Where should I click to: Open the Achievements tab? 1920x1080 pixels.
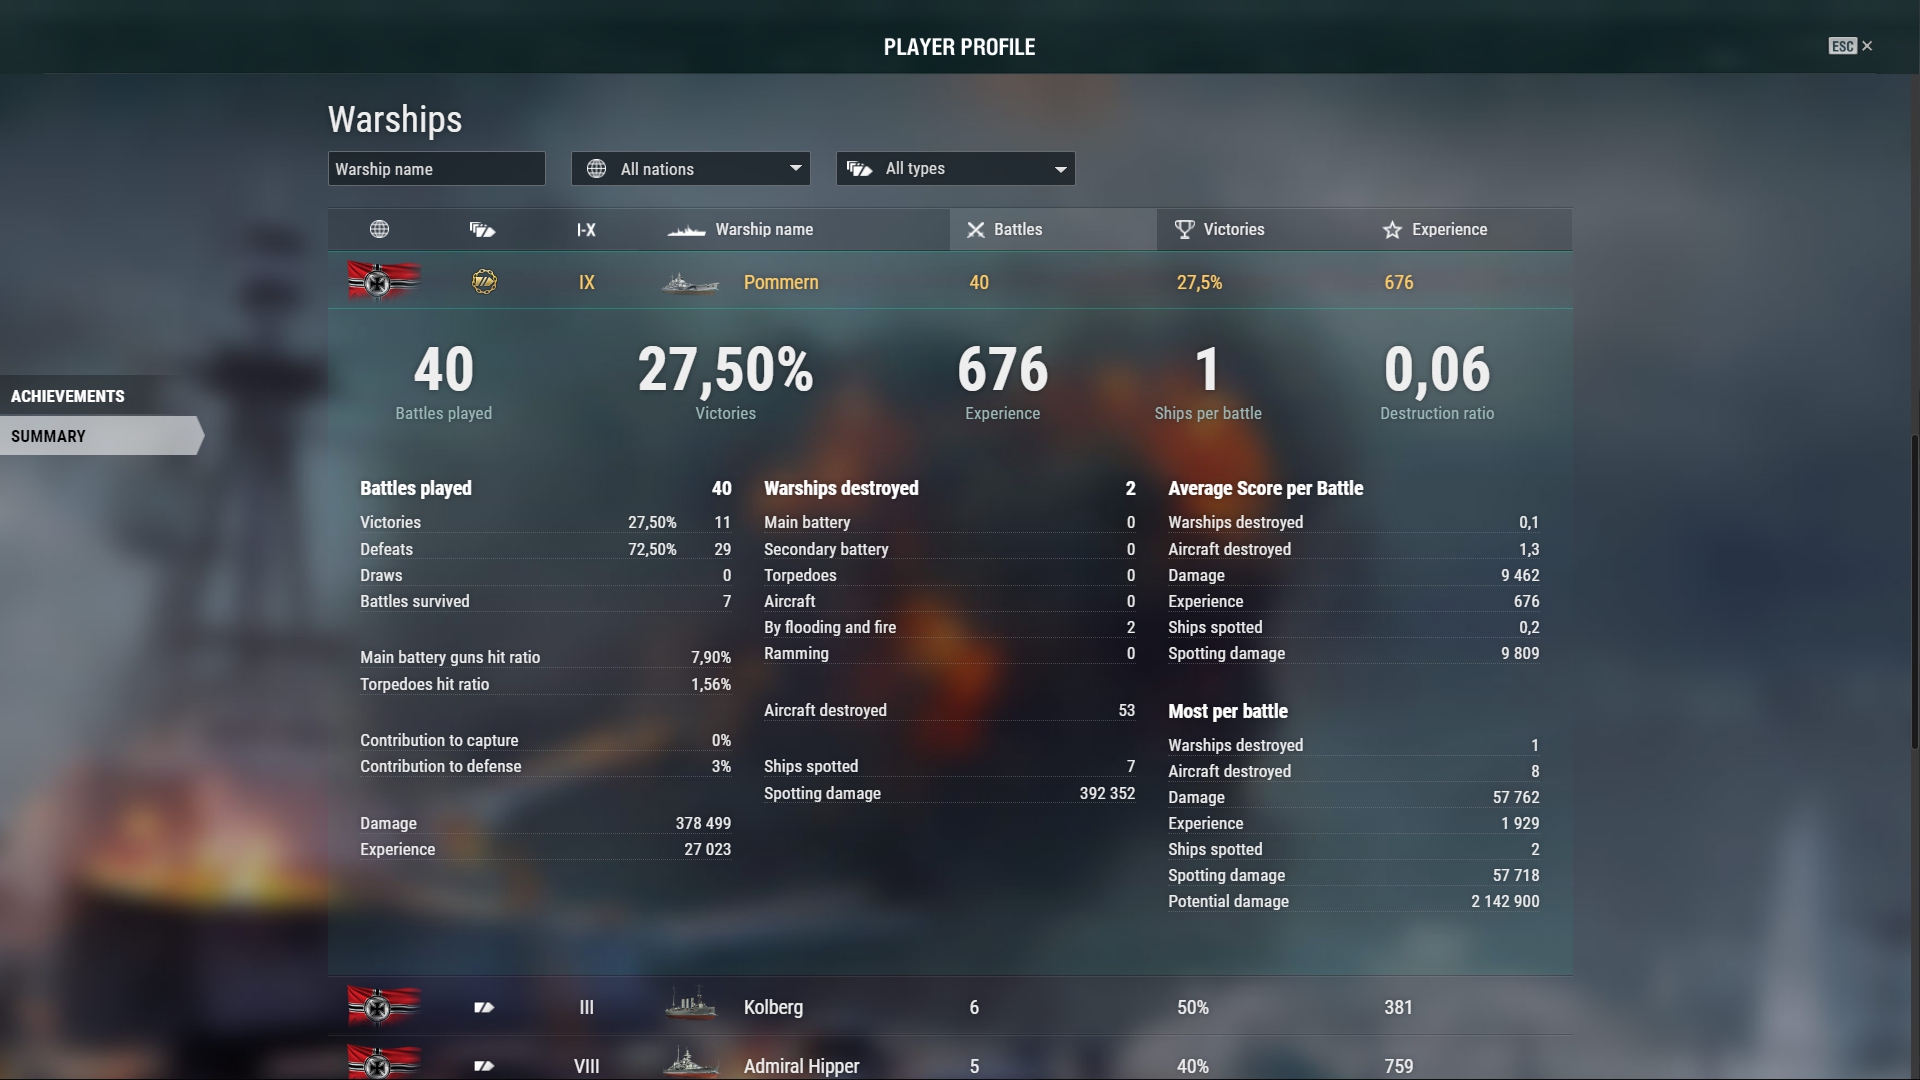[x=100, y=396]
